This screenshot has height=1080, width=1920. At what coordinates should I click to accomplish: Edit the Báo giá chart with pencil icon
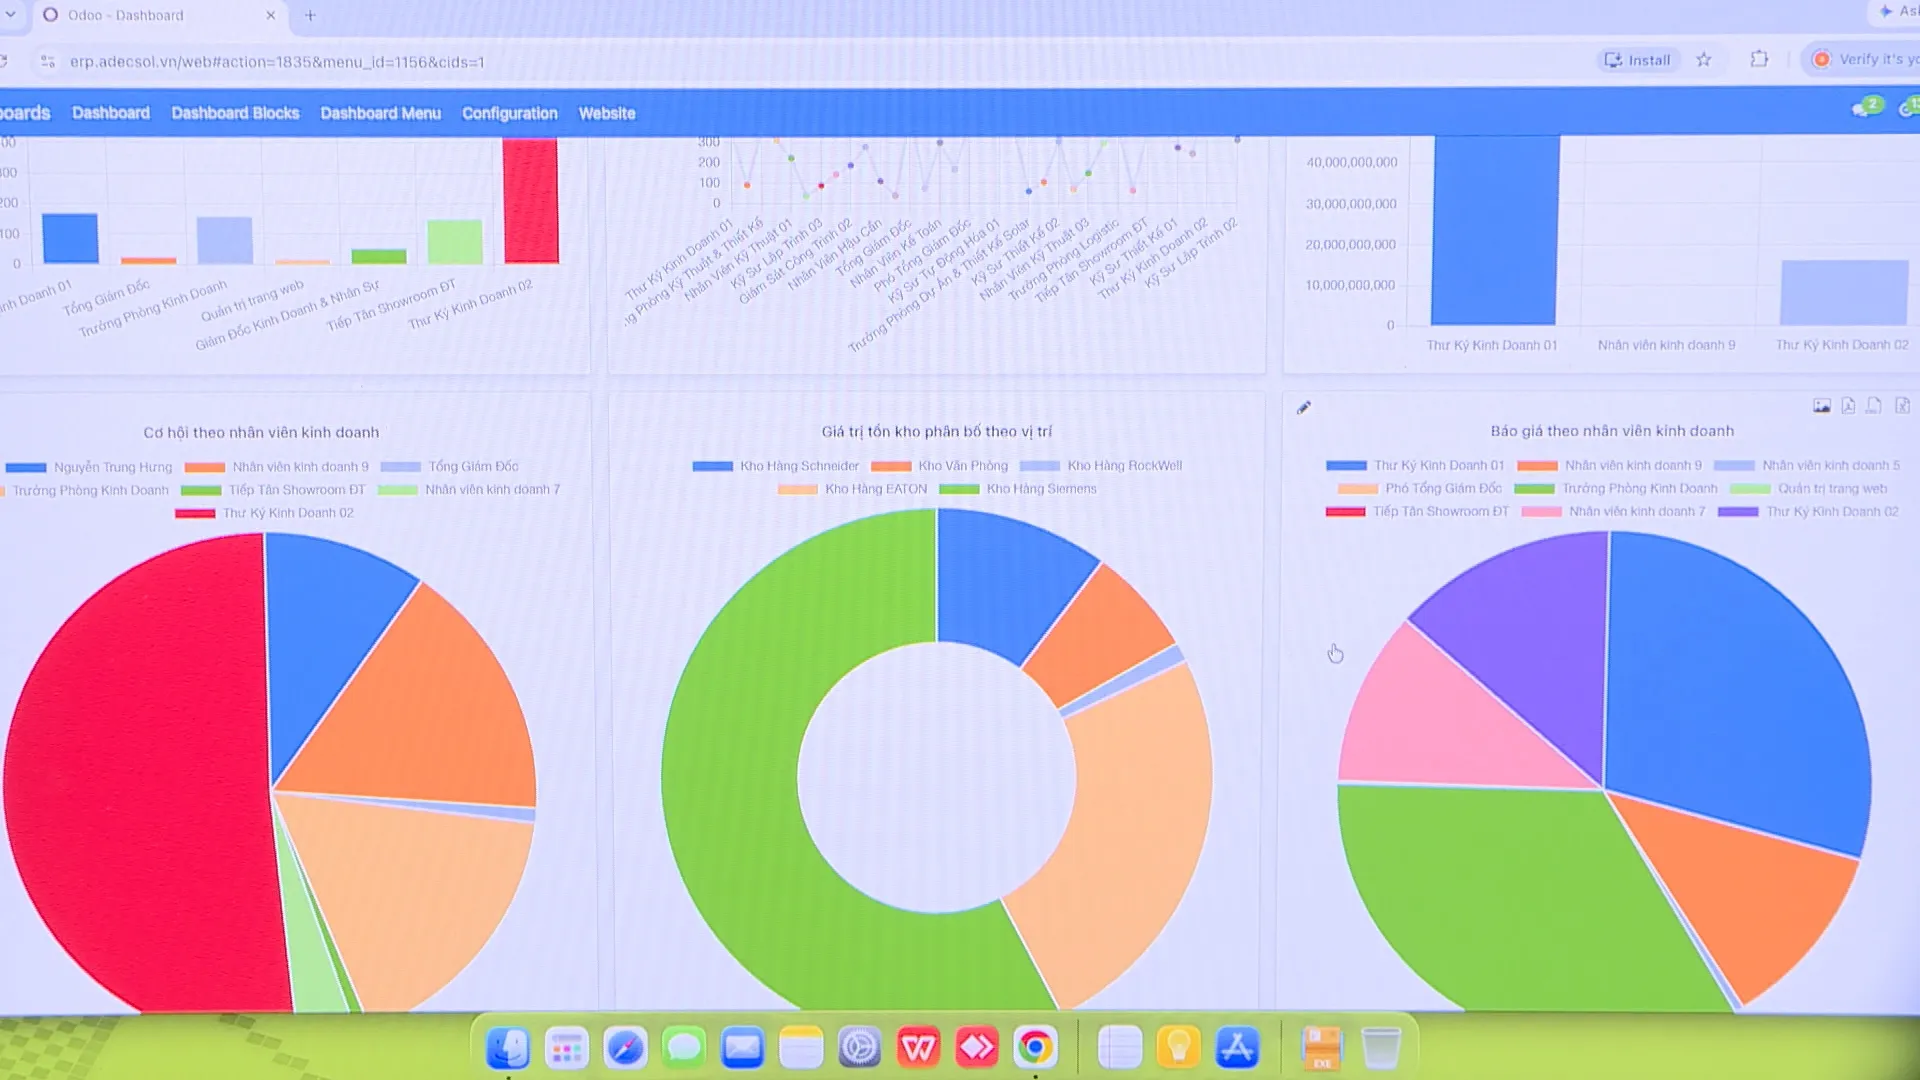(x=1304, y=407)
